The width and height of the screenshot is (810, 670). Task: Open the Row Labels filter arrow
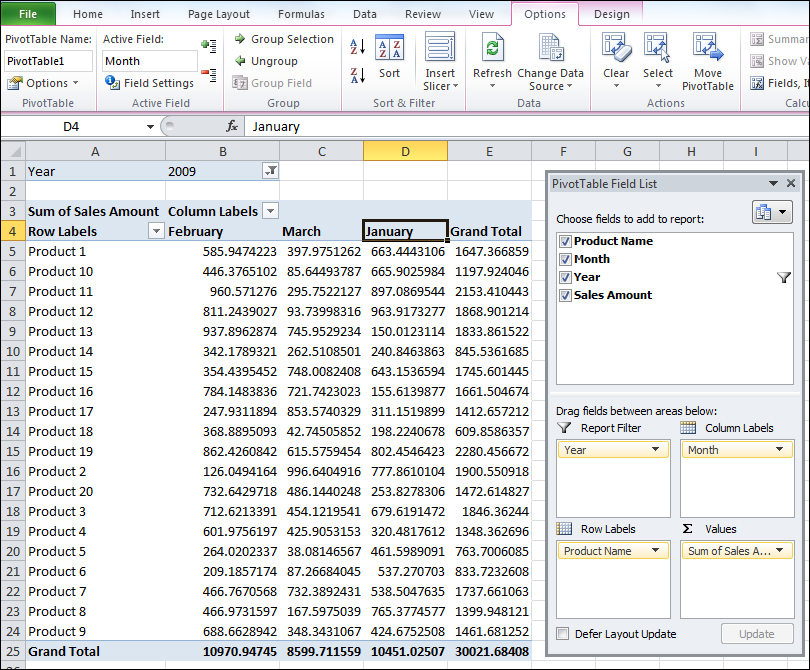[157, 231]
